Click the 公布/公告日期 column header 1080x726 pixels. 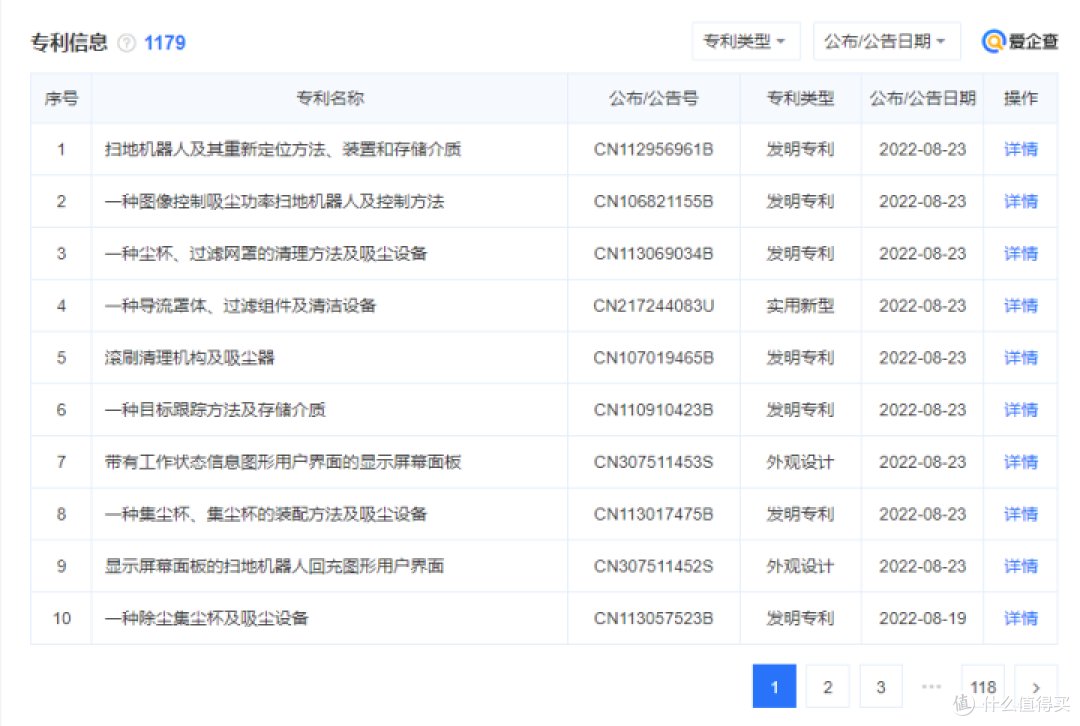point(922,98)
